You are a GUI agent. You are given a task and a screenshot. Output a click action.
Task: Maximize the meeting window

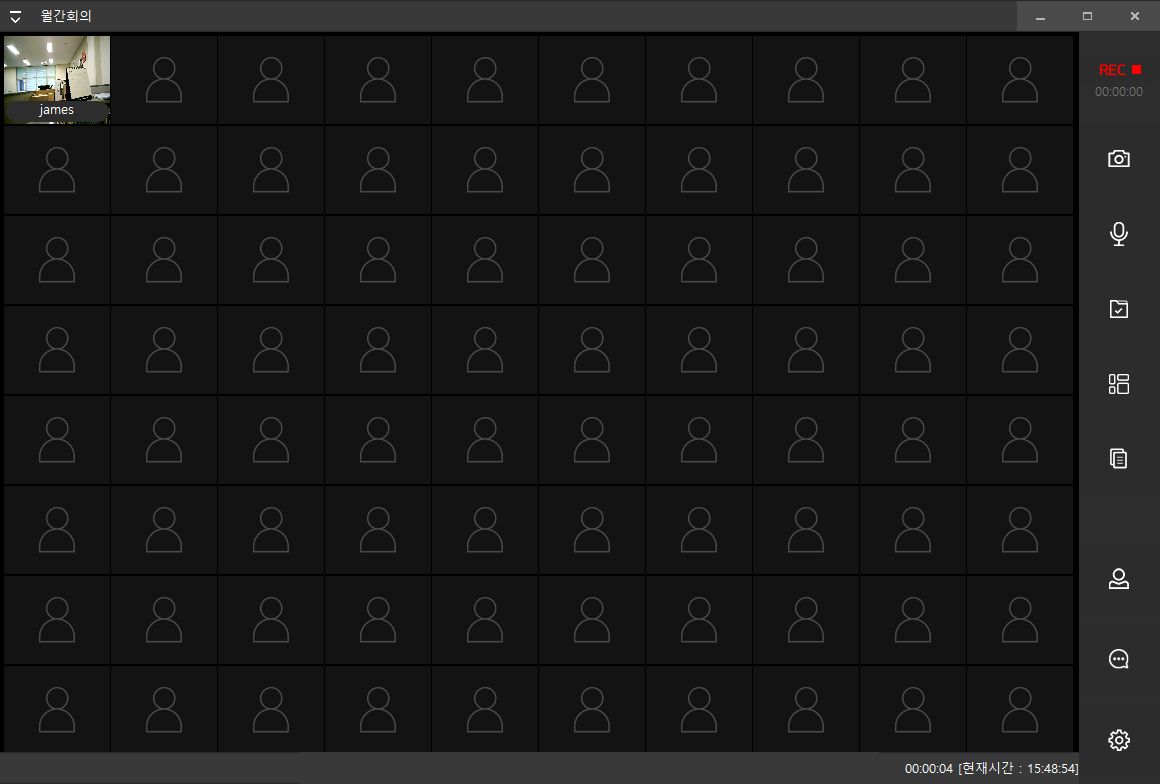1088,16
